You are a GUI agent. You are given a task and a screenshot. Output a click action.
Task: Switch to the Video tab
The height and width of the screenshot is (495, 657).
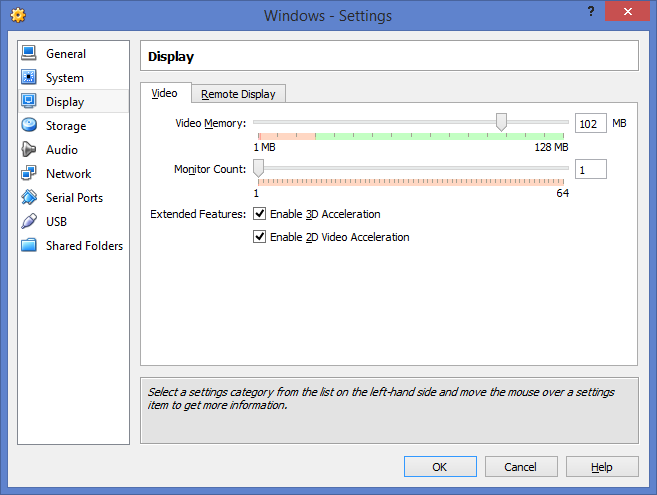[166, 93]
